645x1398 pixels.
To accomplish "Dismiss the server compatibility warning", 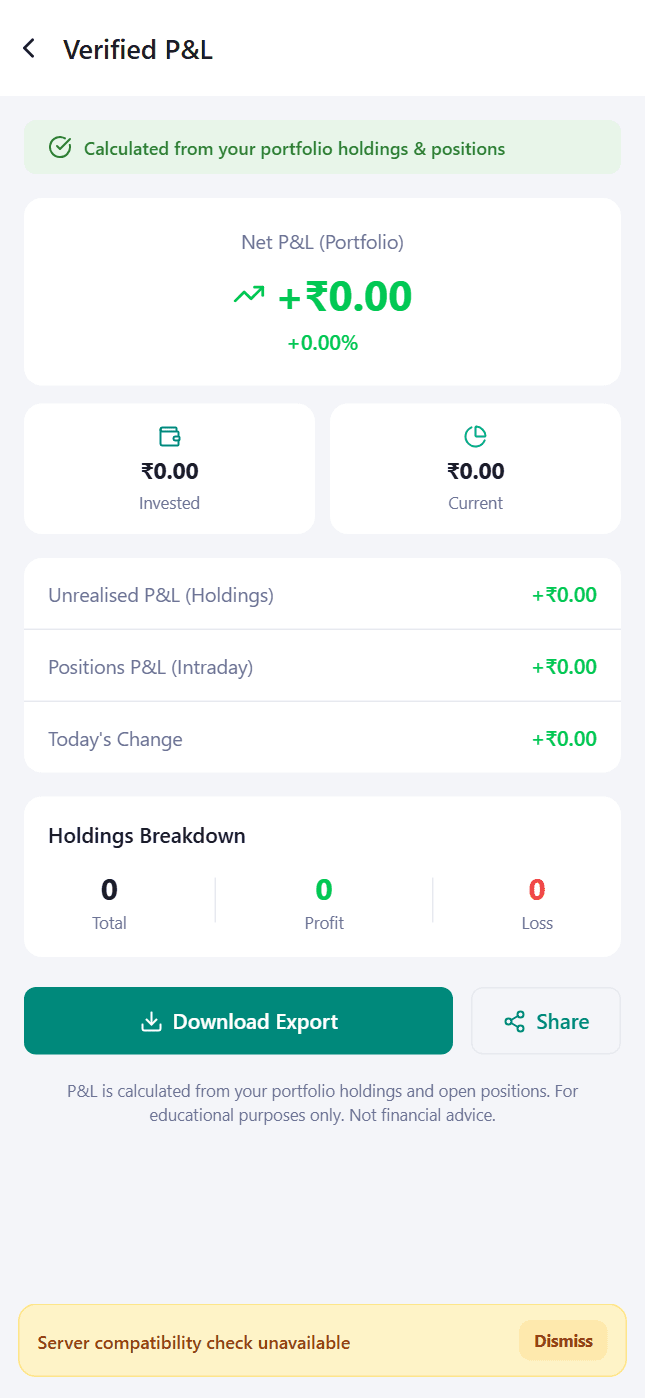I will [563, 1341].
